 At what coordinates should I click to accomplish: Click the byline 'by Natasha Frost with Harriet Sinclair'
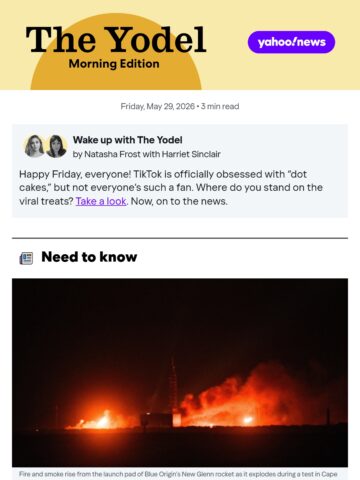tap(147, 154)
